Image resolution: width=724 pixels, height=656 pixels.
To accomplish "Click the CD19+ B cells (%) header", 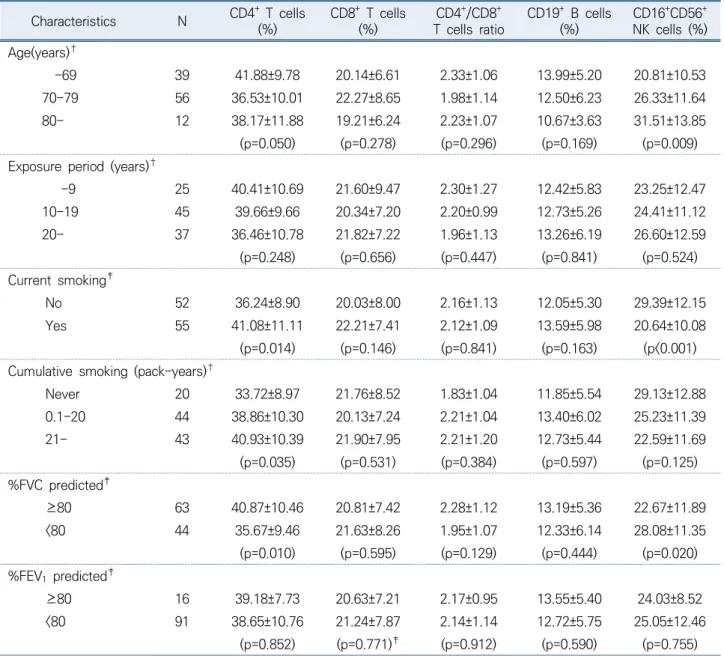I will 569,21.
